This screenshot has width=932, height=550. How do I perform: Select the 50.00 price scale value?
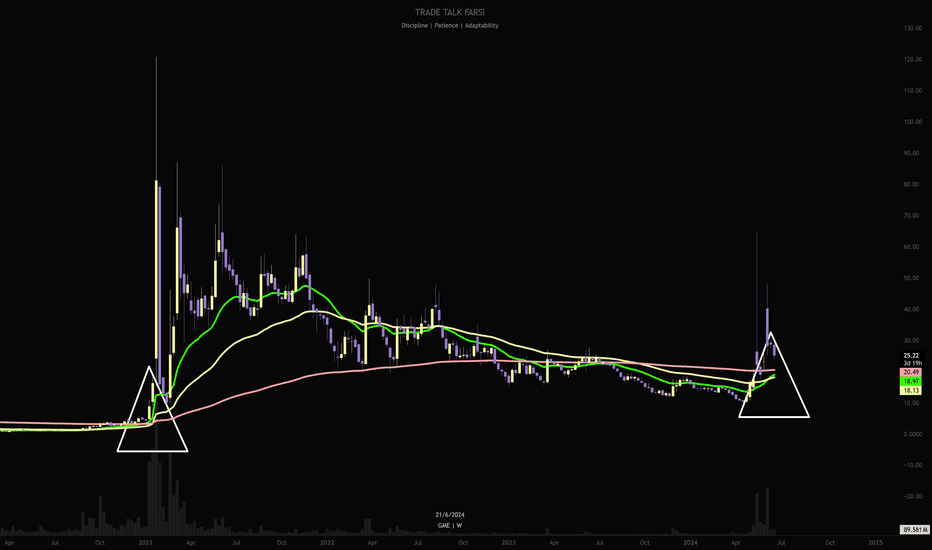[912, 278]
